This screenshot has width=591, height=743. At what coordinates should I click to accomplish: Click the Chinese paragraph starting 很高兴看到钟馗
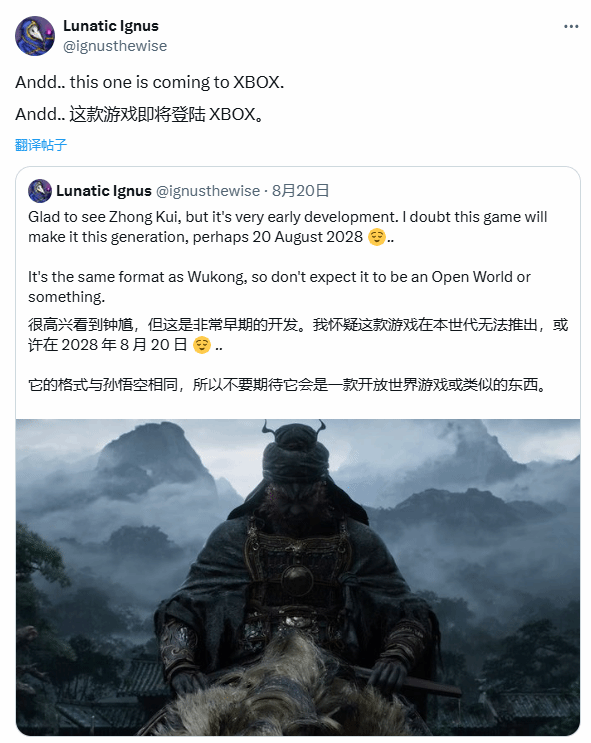(298, 335)
